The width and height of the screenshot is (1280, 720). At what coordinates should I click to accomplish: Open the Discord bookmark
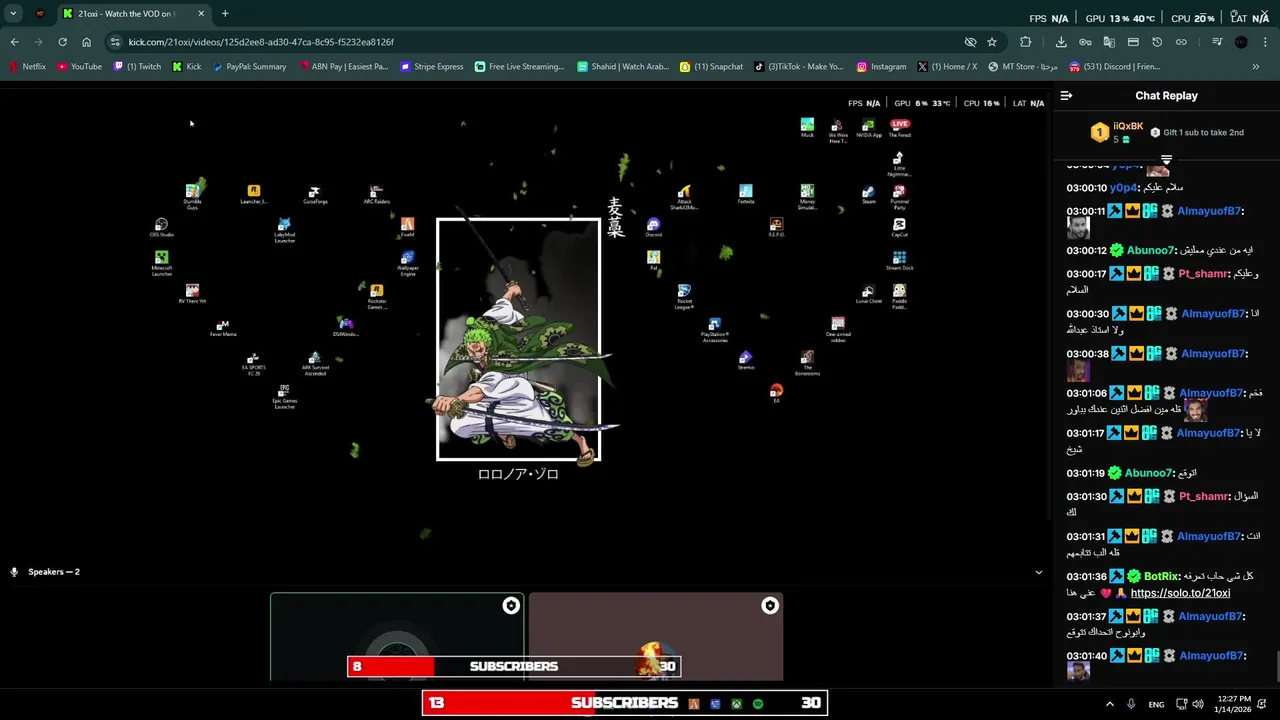1114,67
